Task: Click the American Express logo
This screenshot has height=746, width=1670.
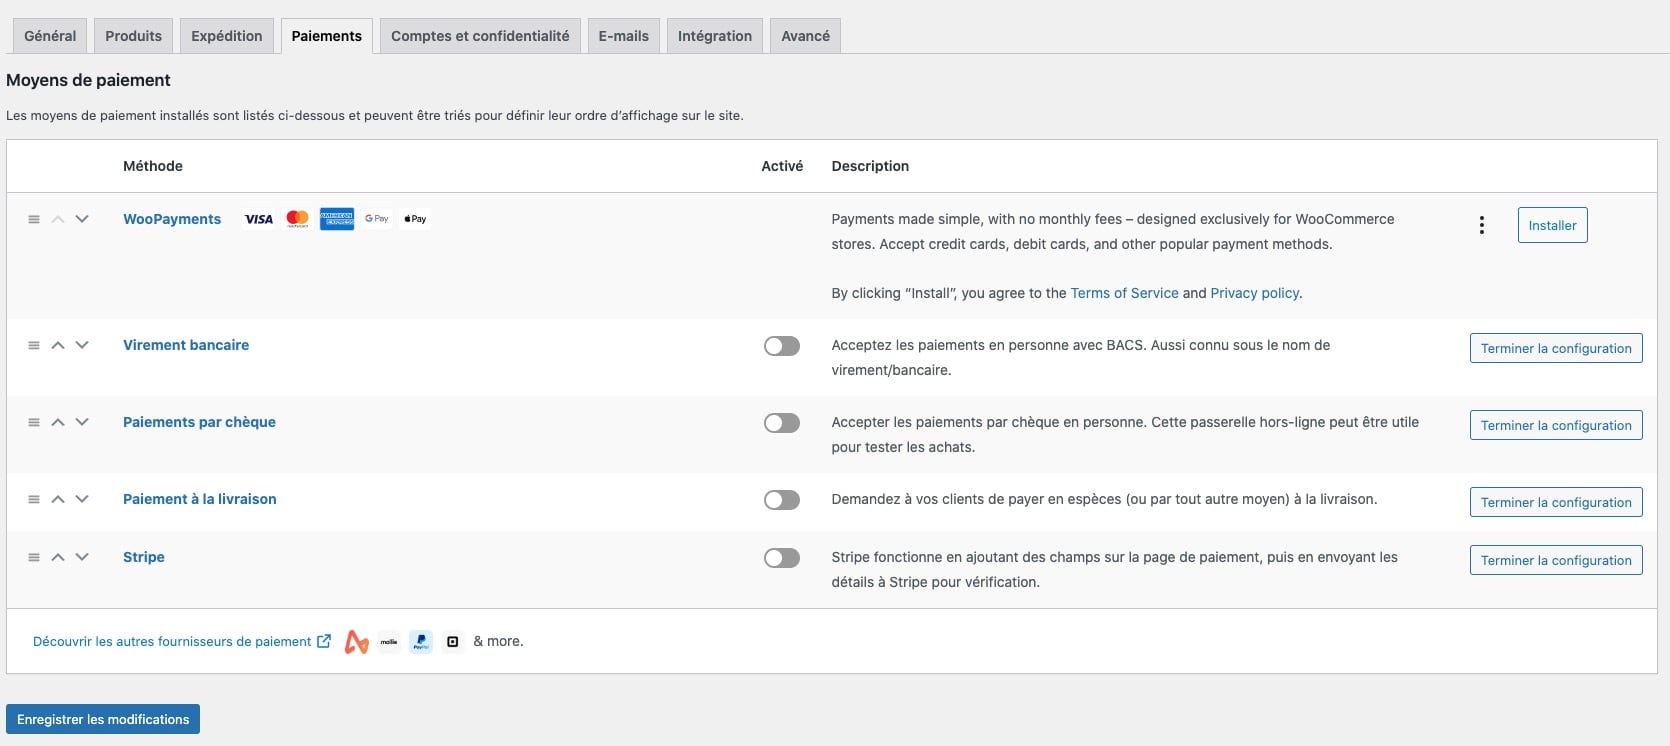Action: [337, 219]
